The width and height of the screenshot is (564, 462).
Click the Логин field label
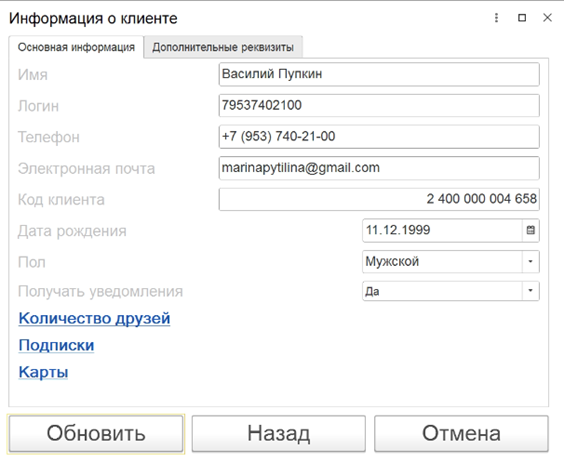pyautogui.click(x=38, y=106)
